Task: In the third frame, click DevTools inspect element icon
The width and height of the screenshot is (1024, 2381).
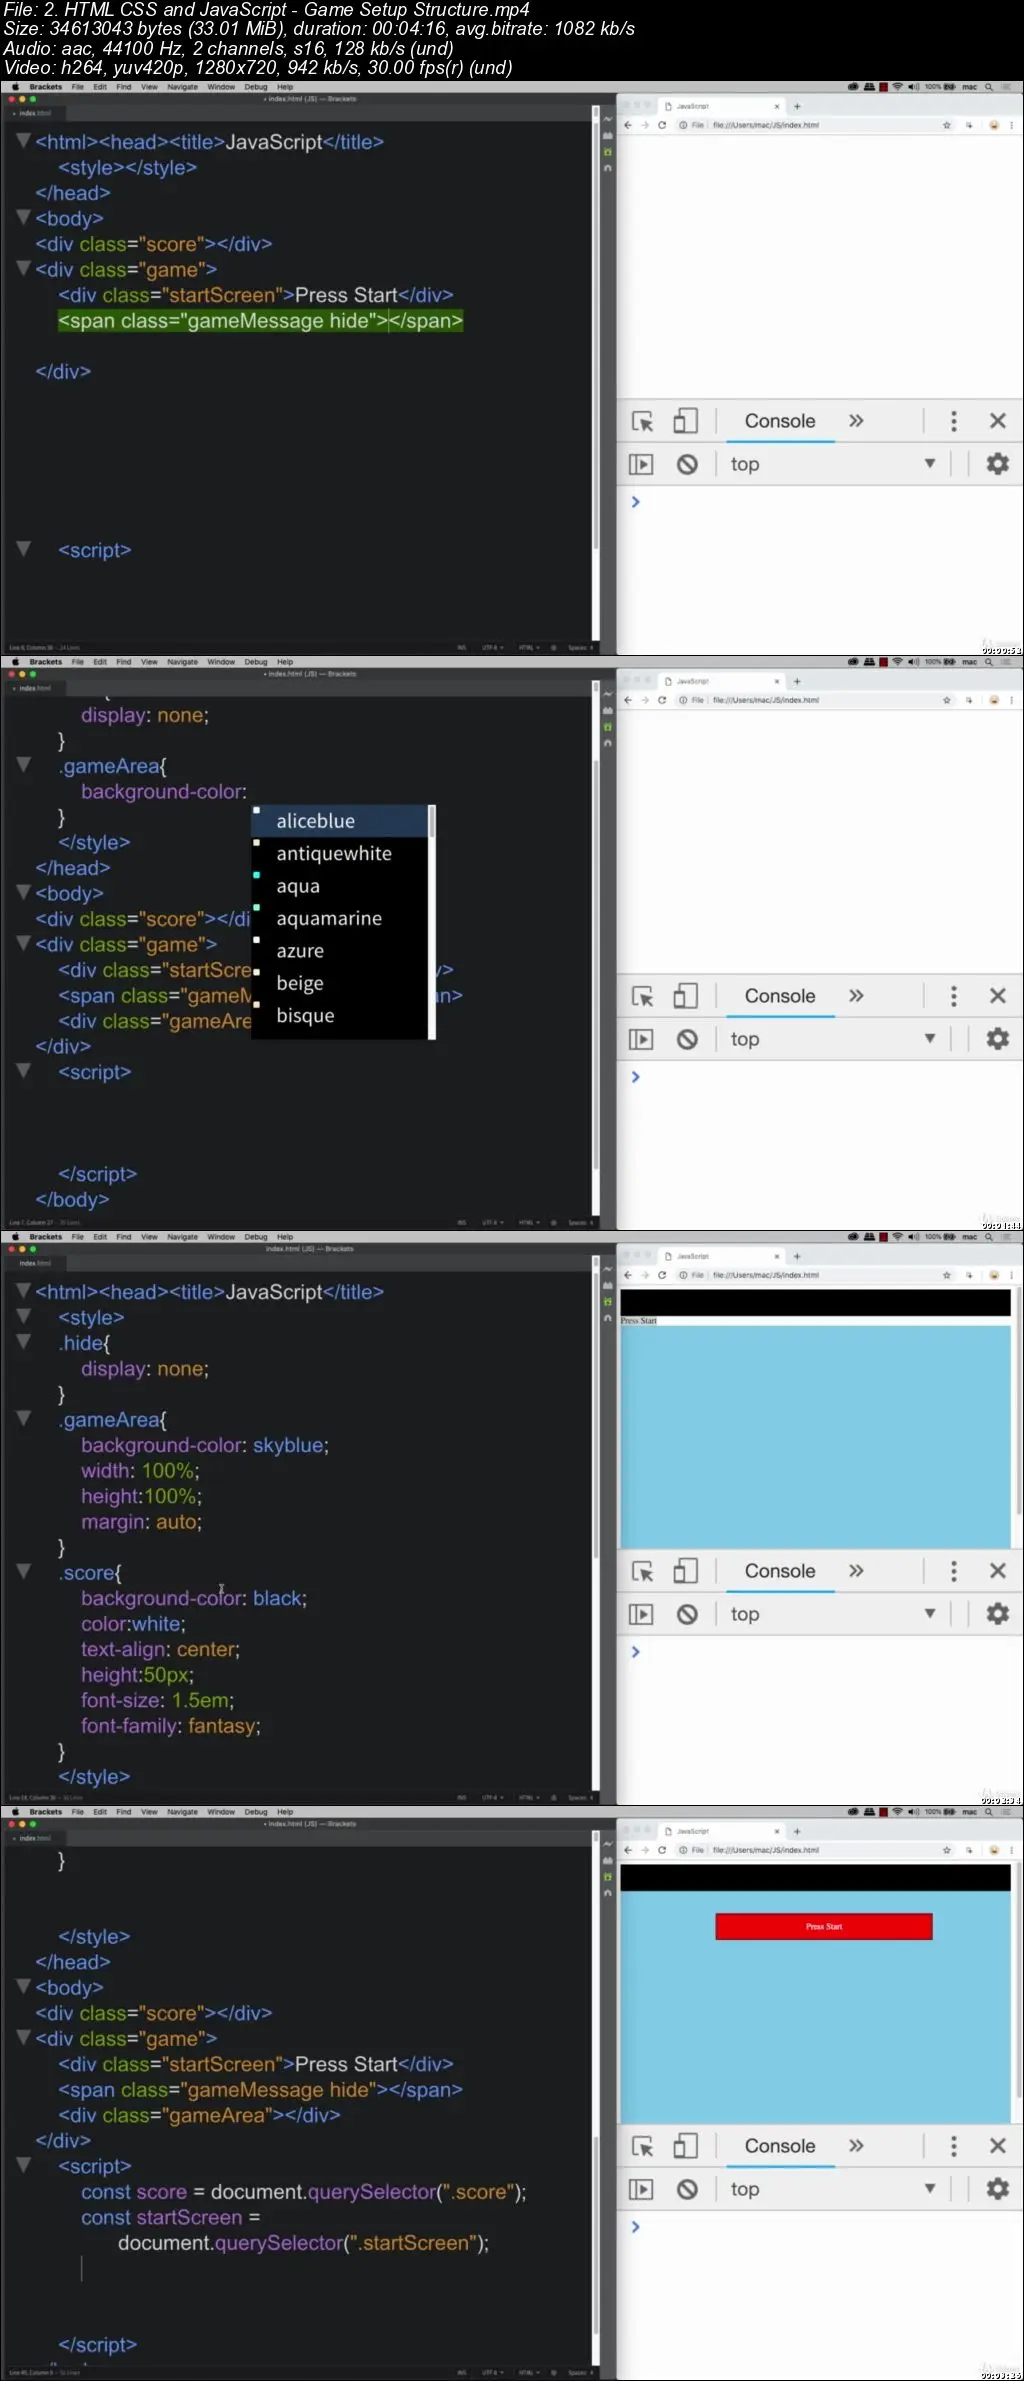Action: pos(643,1571)
